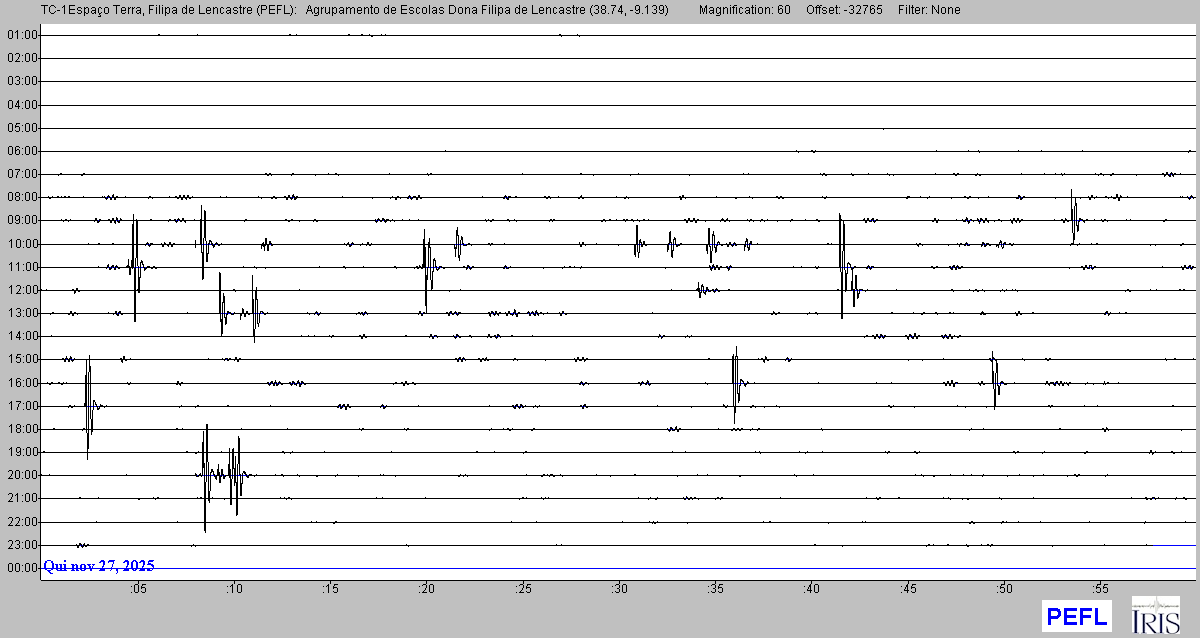Click the 01:00 hour label

(21, 35)
